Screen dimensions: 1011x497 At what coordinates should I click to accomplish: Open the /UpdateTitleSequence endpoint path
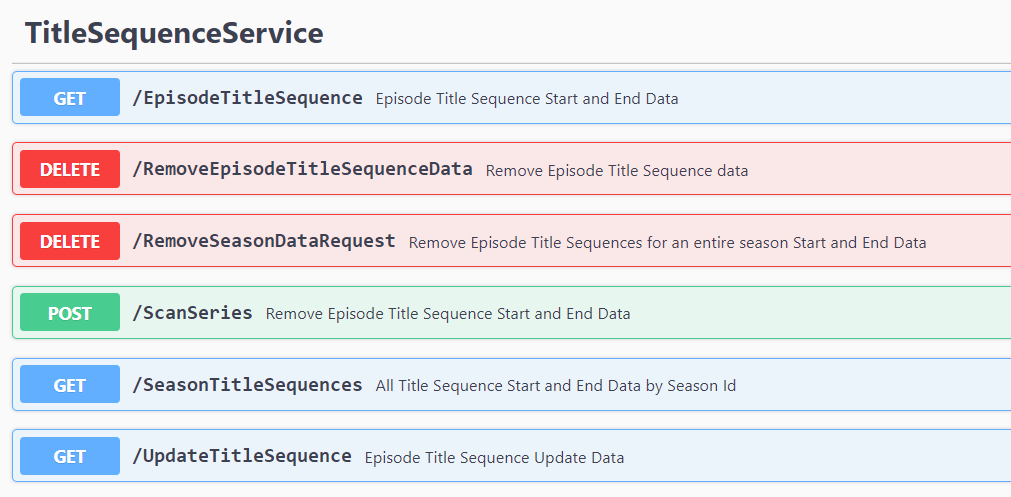click(x=242, y=456)
